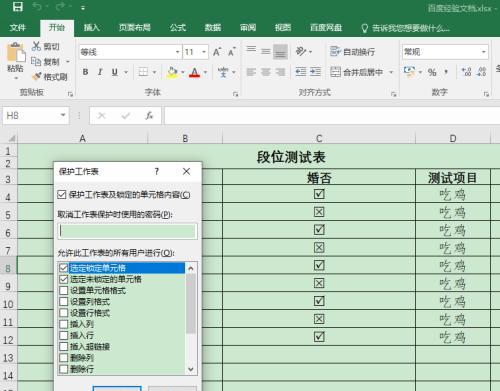This screenshot has height=391, width=500.
Task: Open the font size dropdown
Action: pyautogui.click(x=204, y=52)
